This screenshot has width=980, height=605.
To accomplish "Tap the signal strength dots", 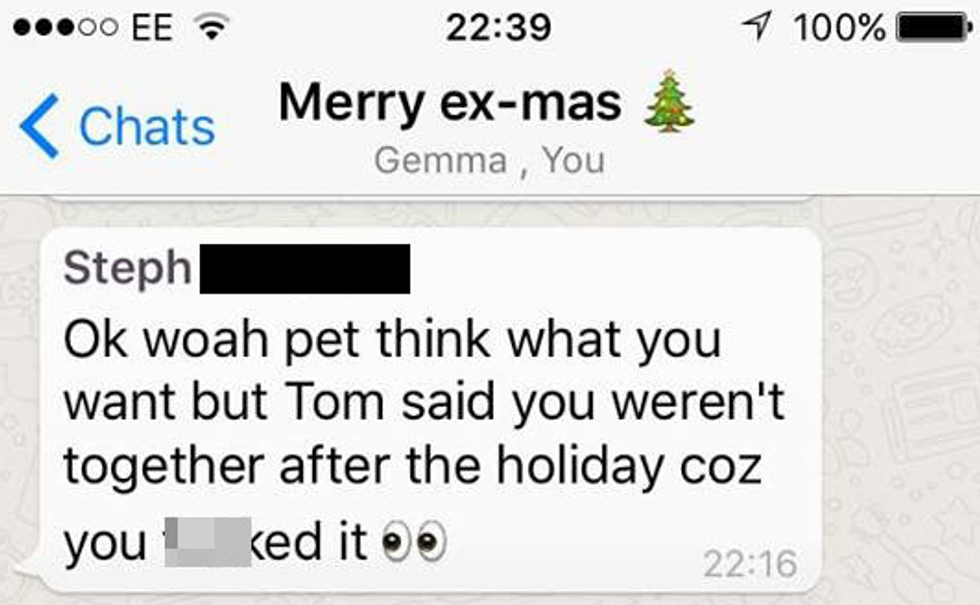I will [65, 28].
